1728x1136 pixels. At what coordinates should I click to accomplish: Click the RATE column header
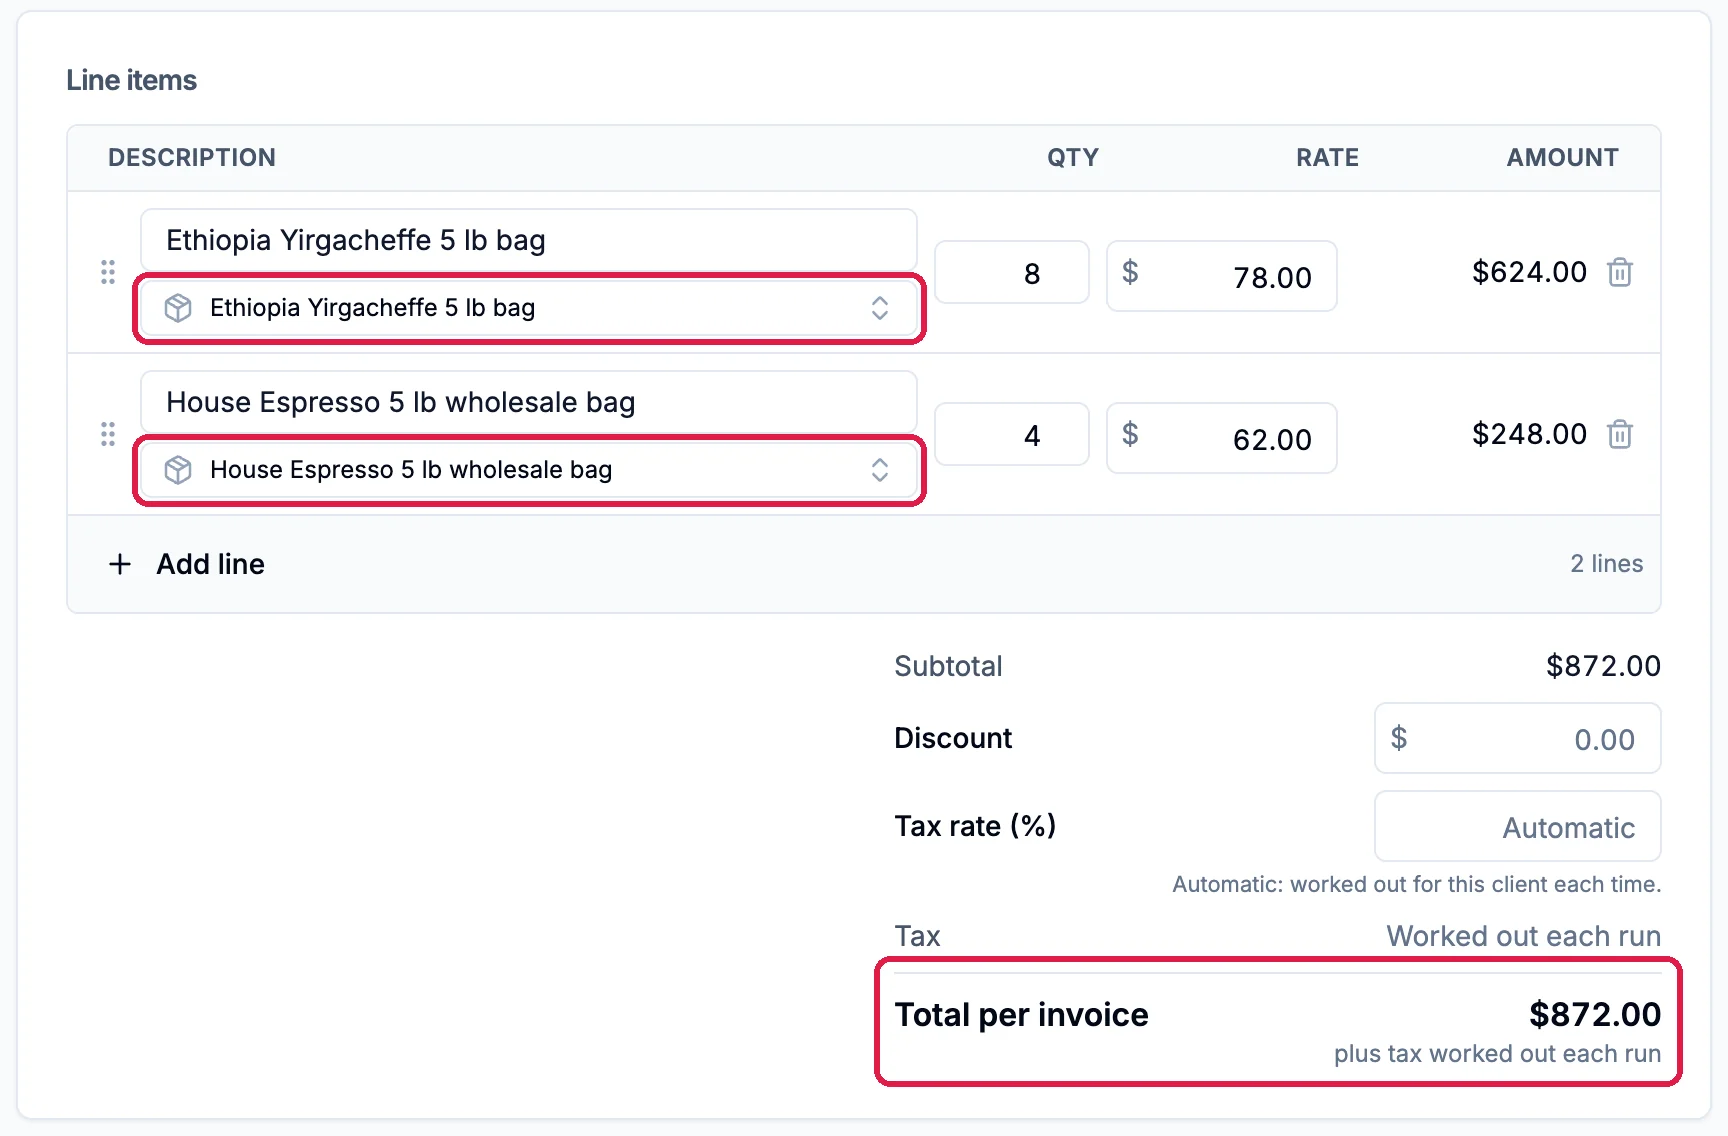[x=1327, y=158]
